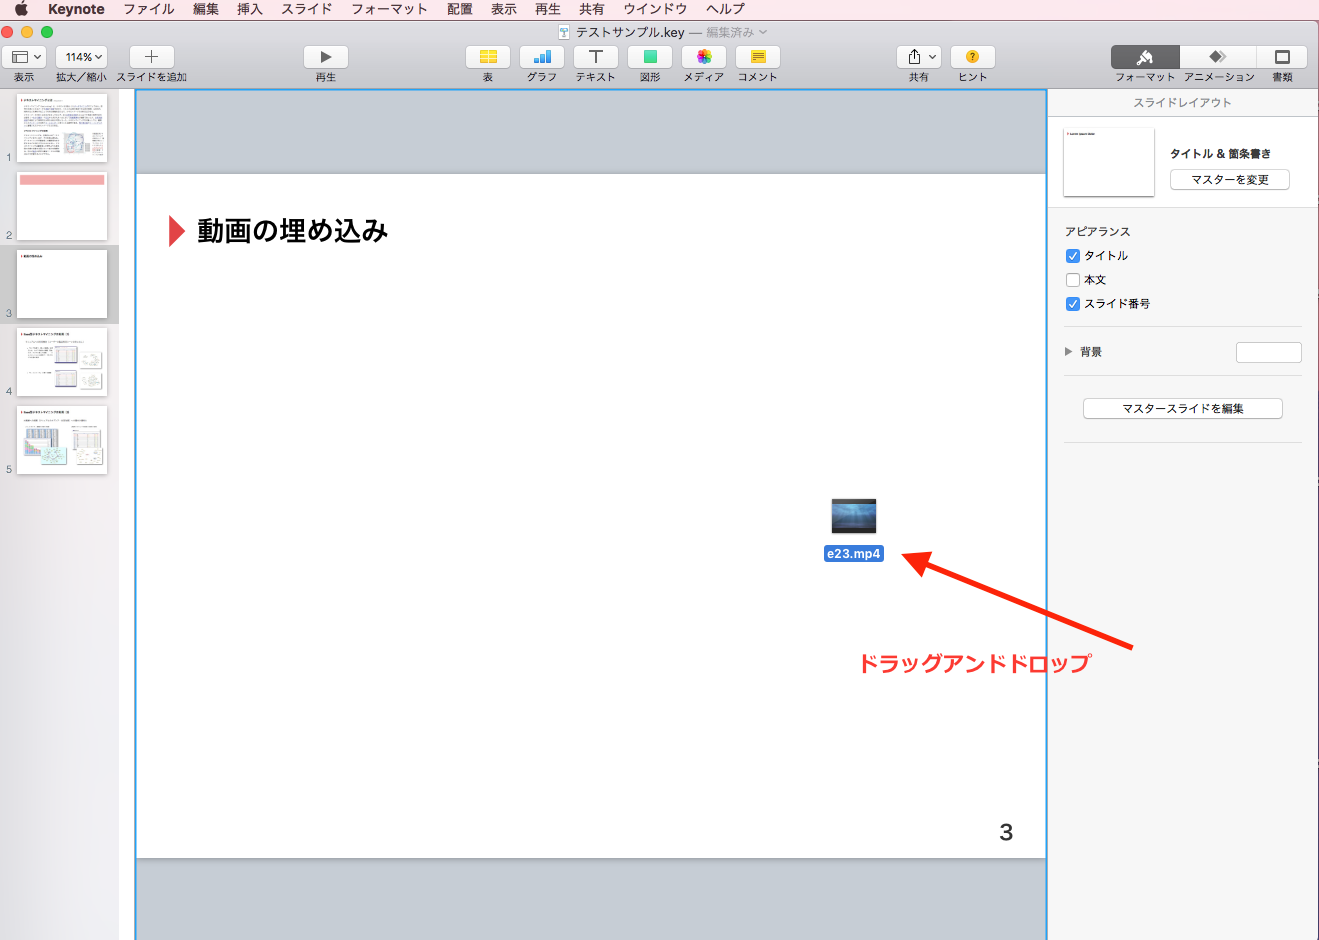Open the Chart (グラフ) toolbar icon
This screenshot has height=940, width=1319.
coord(542,57)
